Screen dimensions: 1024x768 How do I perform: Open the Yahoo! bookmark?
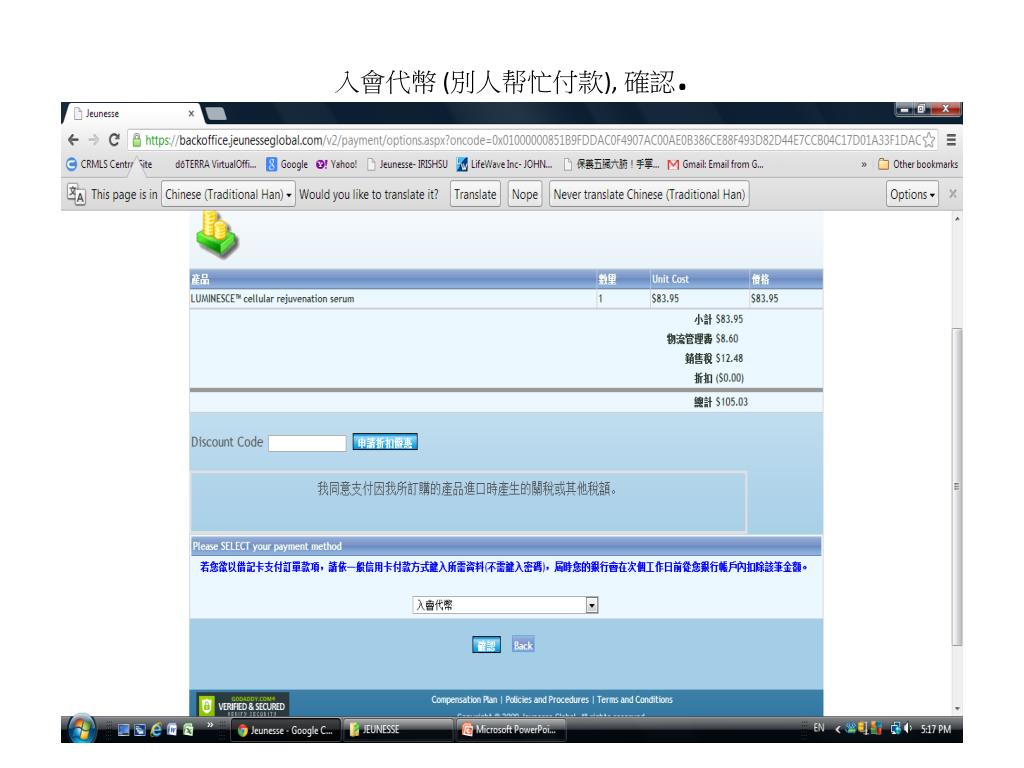pos(336,165)
